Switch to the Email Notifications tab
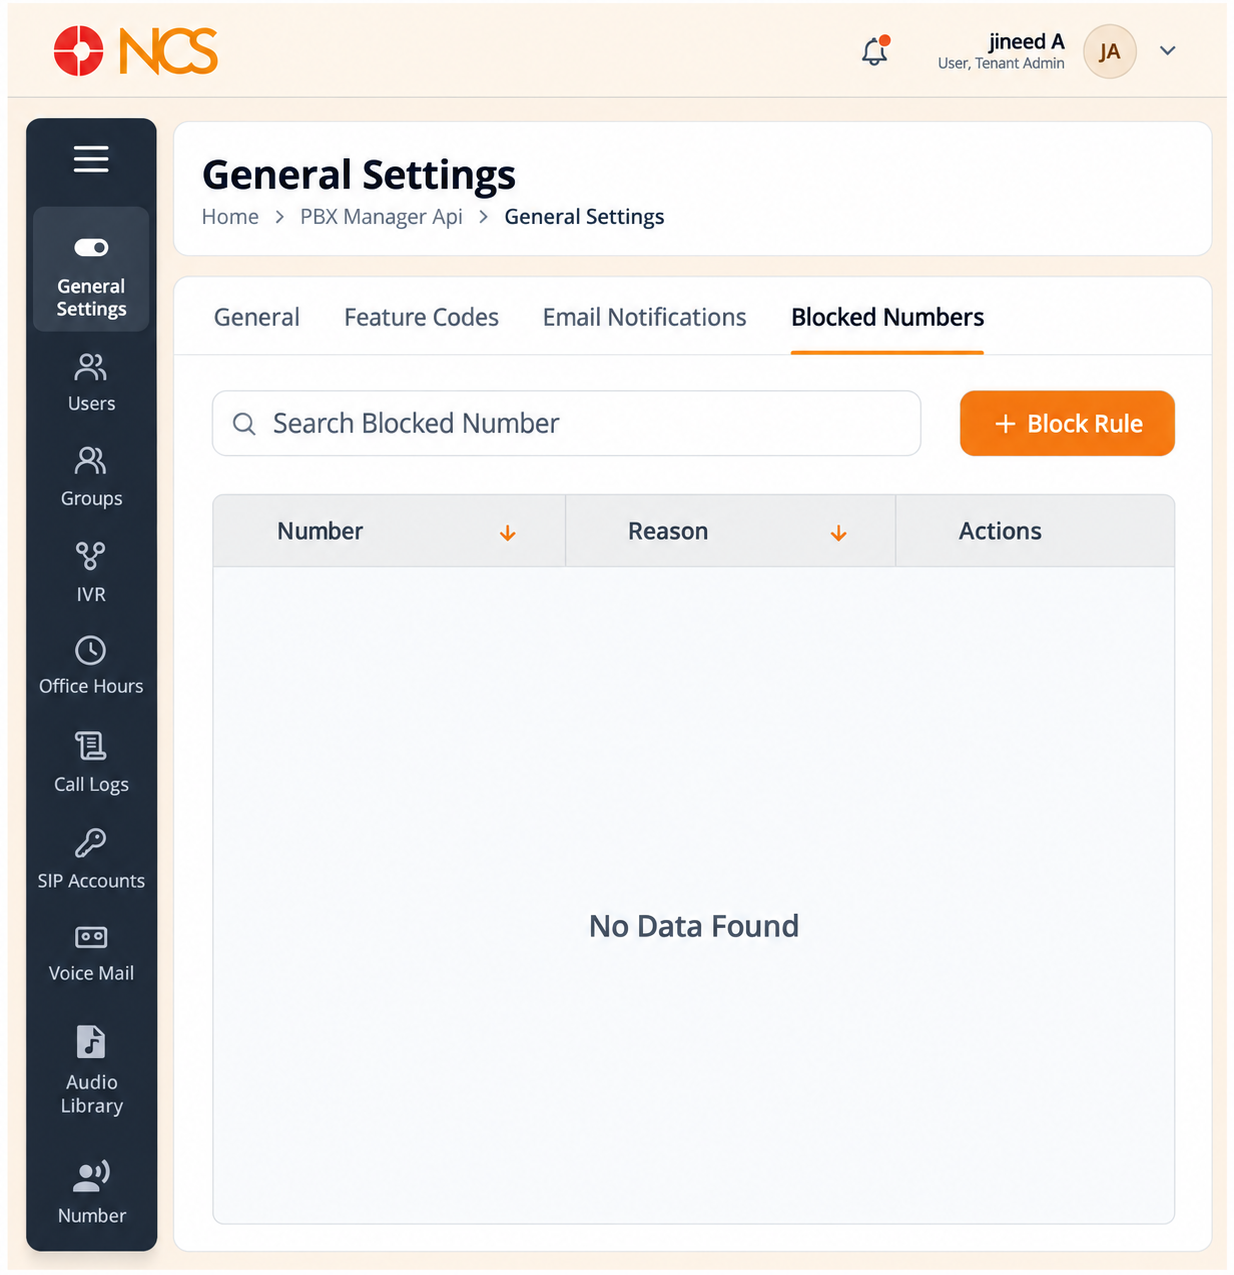 [x=644, y=317]
